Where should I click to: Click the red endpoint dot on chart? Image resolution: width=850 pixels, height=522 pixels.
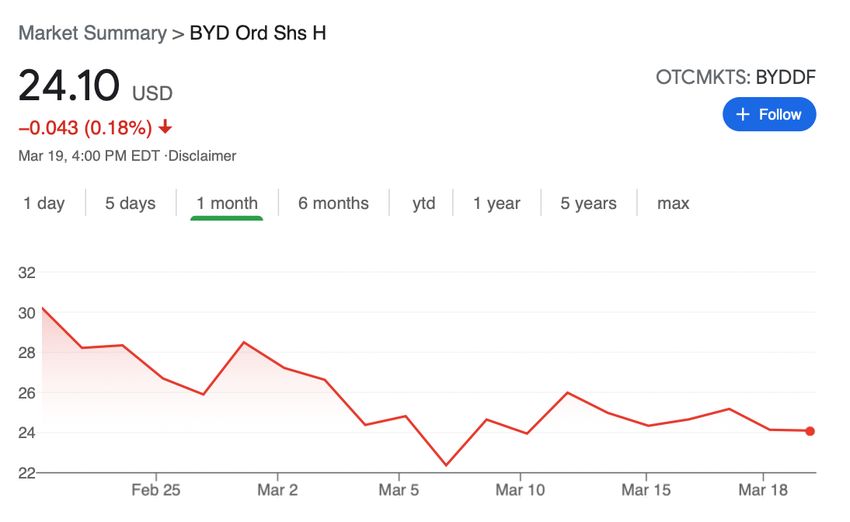pyautogui.click(x=810, y=431)
